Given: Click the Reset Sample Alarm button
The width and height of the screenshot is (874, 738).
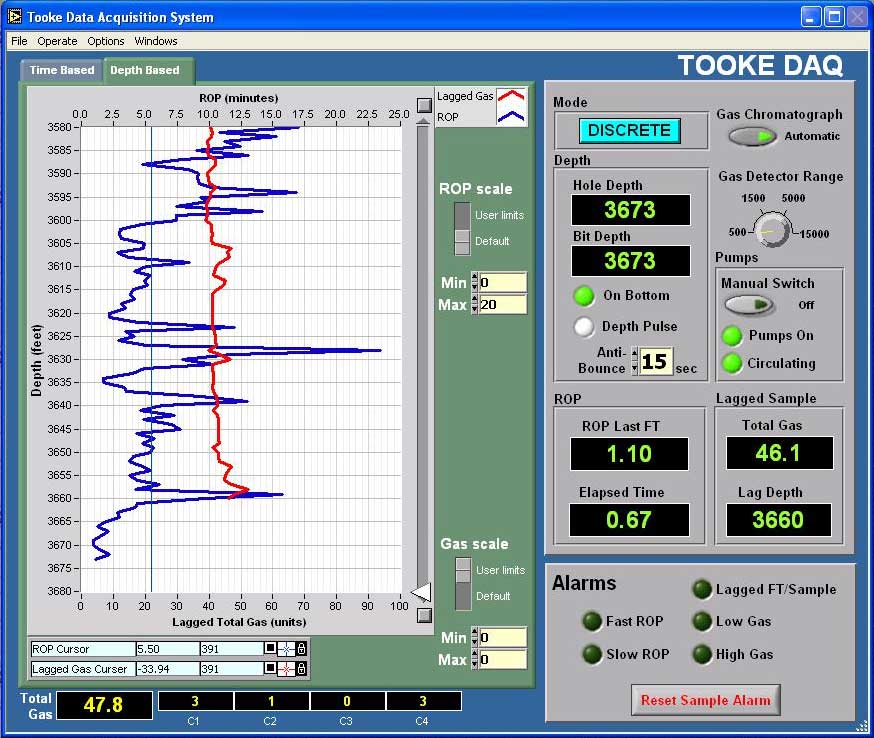Looking at the screenshot, I should click(x=706, y=700).
